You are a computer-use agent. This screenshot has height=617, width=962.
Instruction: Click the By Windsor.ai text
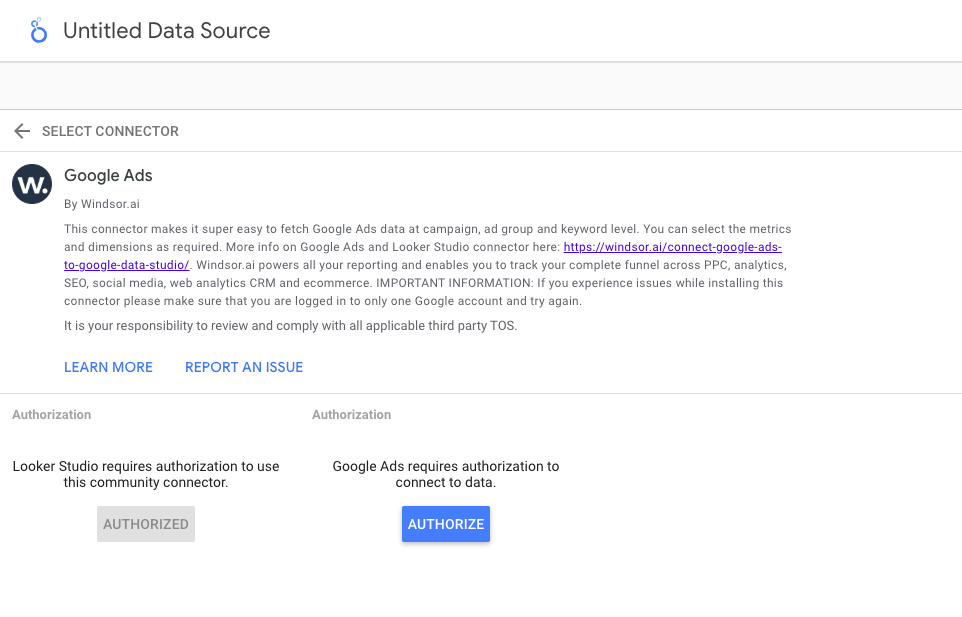(102, 204)
